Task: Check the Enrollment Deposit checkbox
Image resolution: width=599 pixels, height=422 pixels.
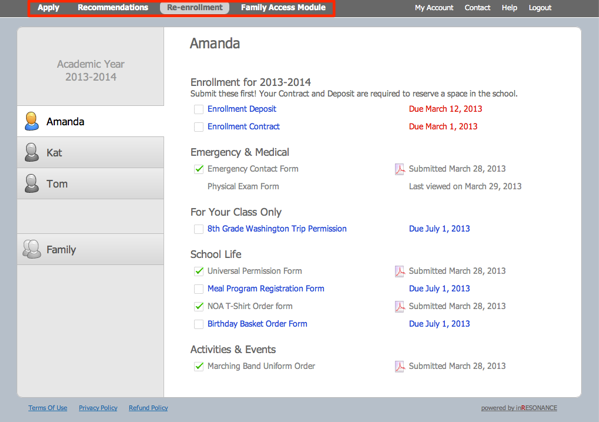Action: tap(199, 109)
